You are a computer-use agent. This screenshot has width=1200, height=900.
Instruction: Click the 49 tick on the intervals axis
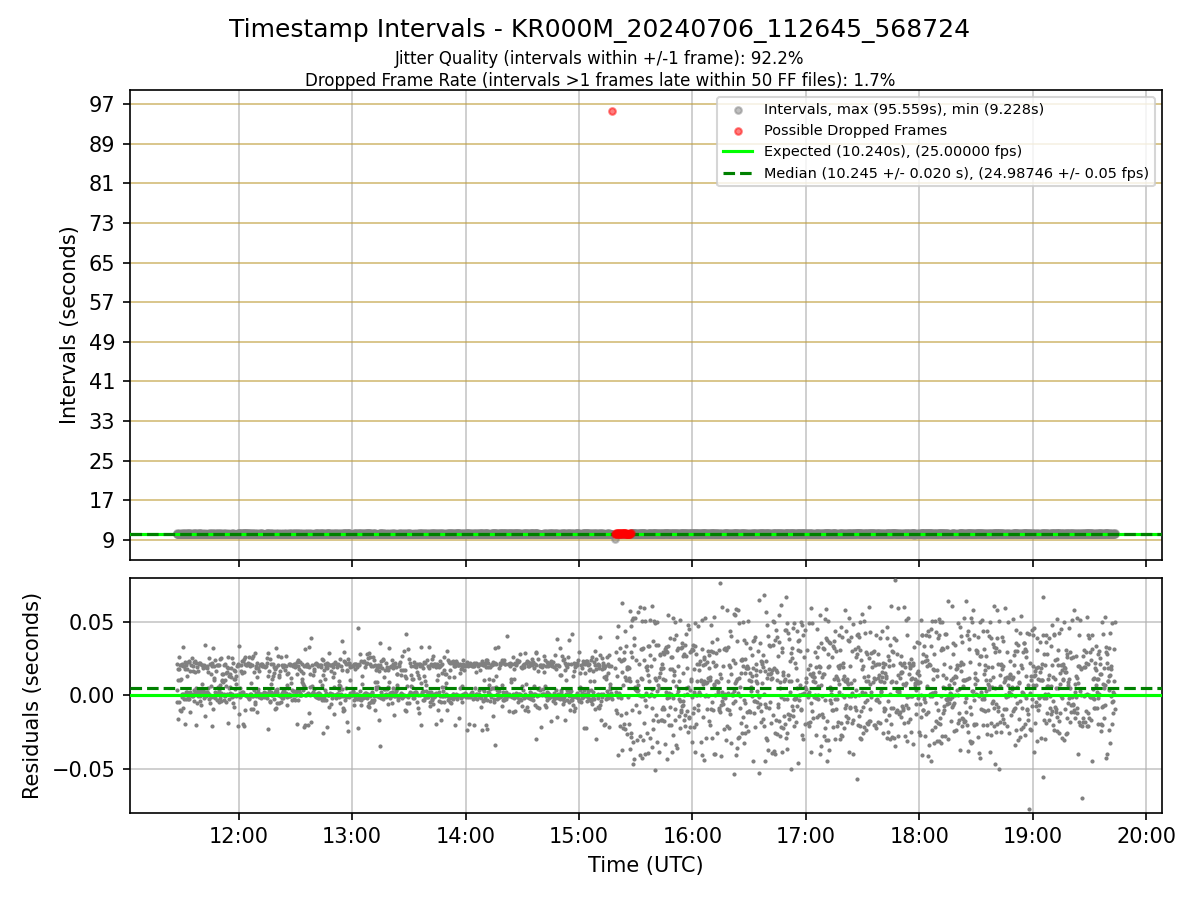[x=104, y=342]
